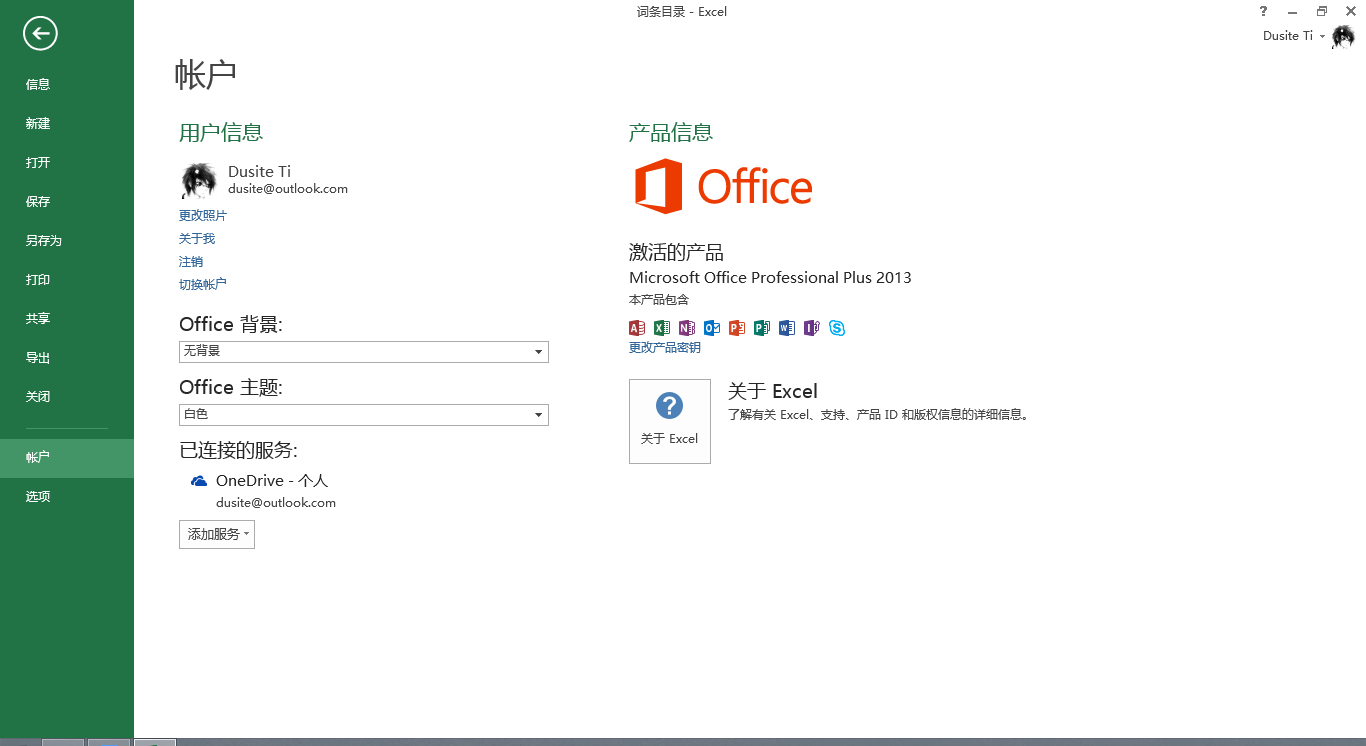Click the OneDrive cloud icon

coord(199,481)
